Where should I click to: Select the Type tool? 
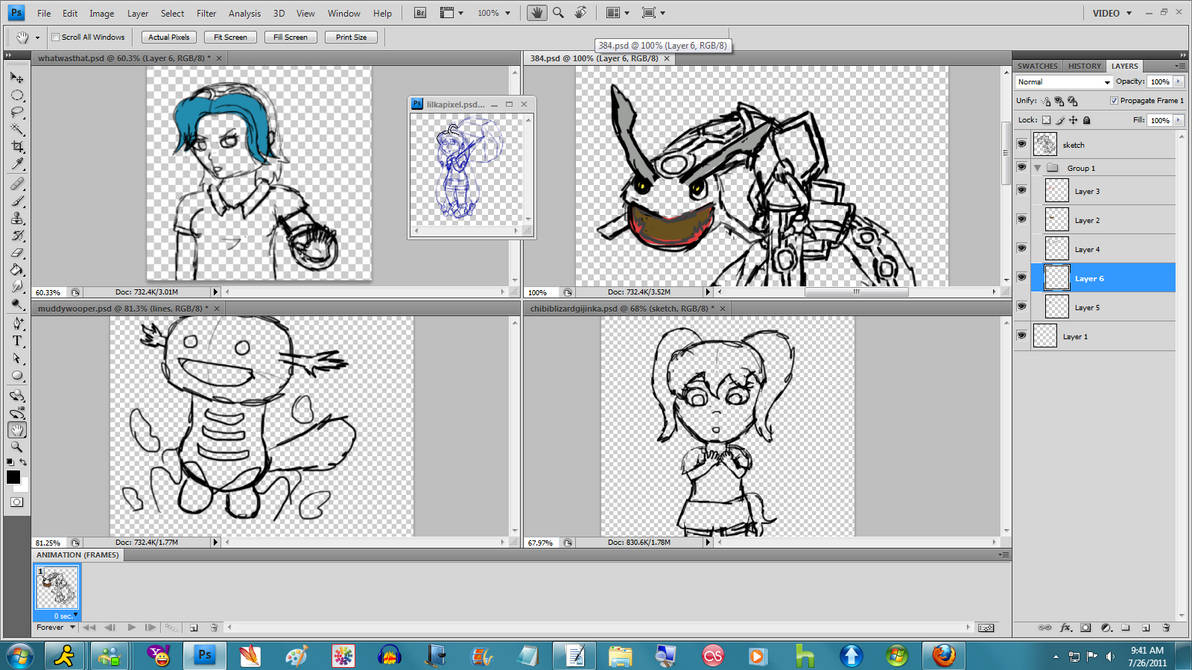tap(17, 341)
